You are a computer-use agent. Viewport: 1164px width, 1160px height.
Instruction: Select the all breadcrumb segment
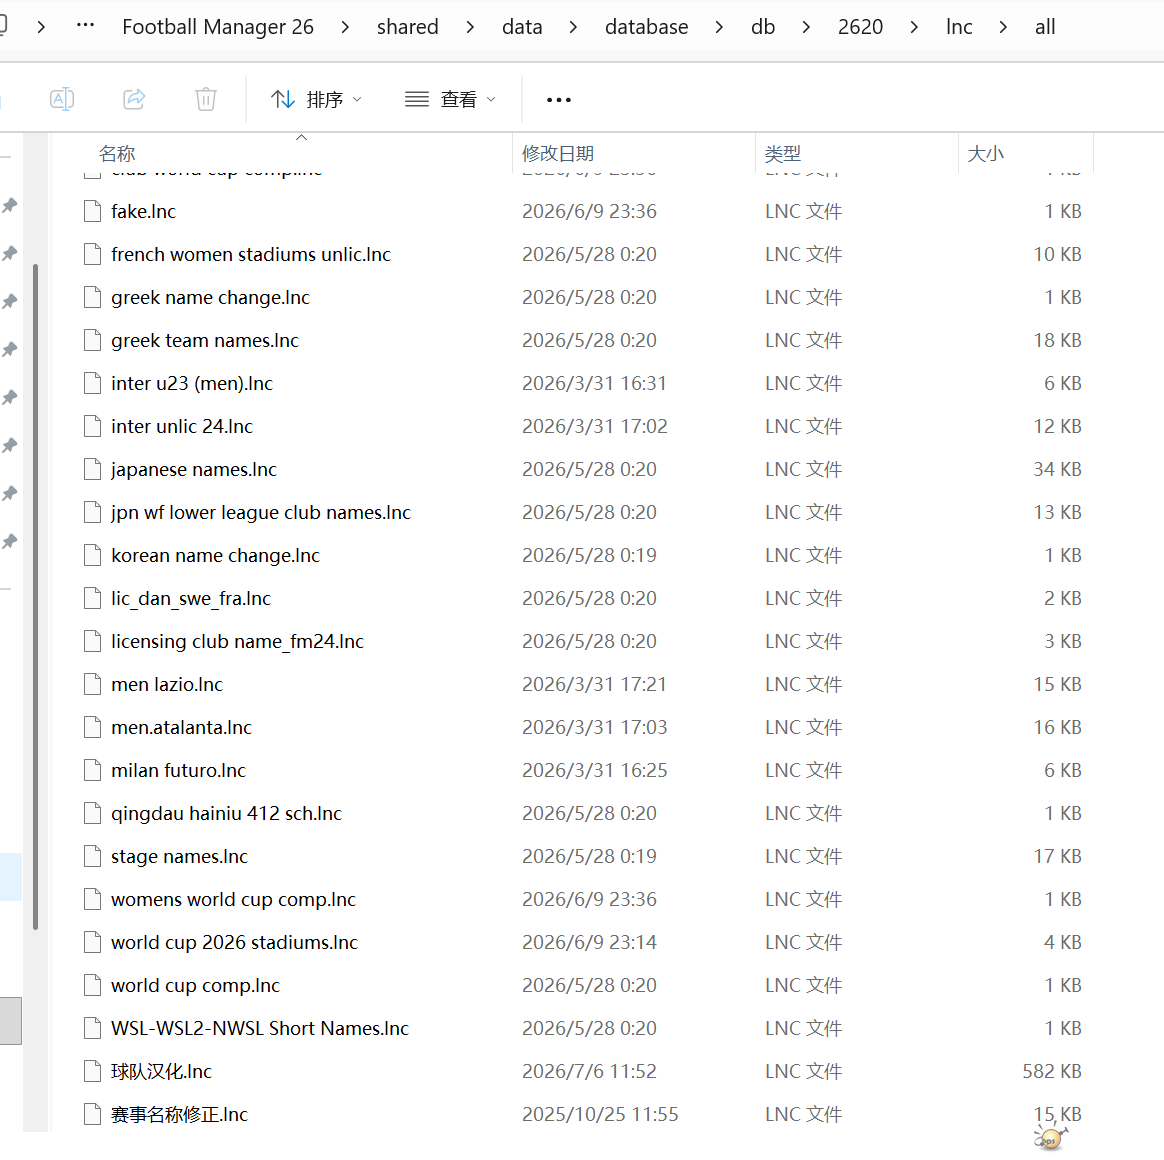click(1044, 27)
